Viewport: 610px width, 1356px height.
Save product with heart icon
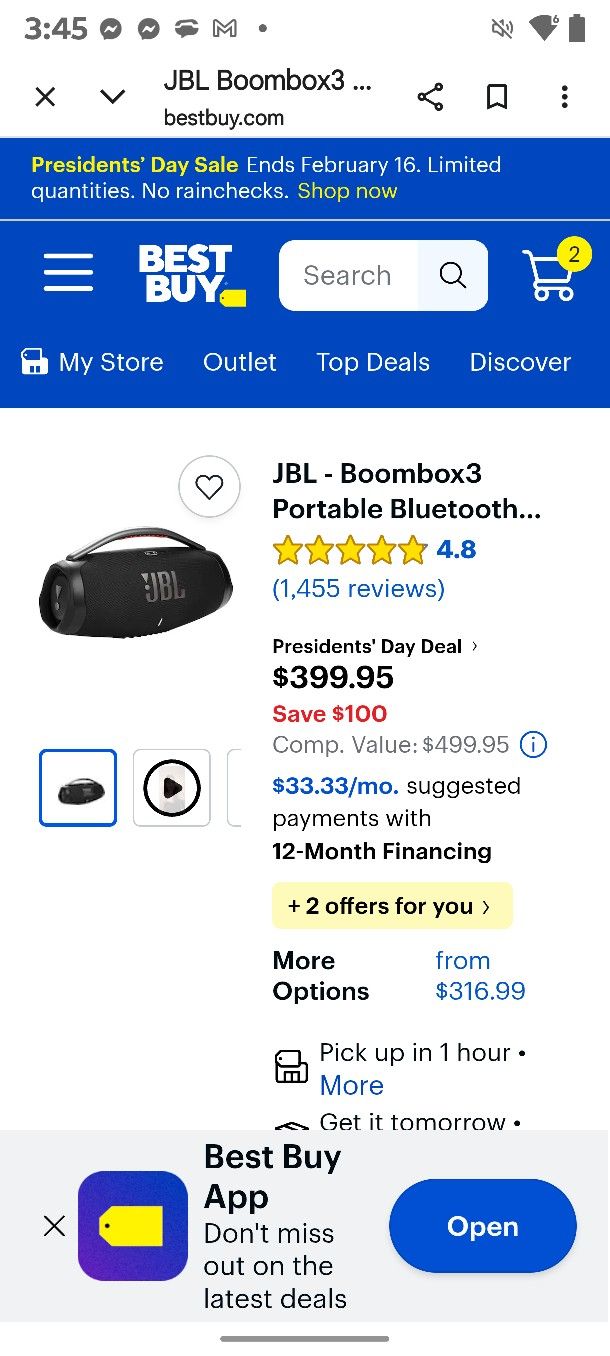209,487
